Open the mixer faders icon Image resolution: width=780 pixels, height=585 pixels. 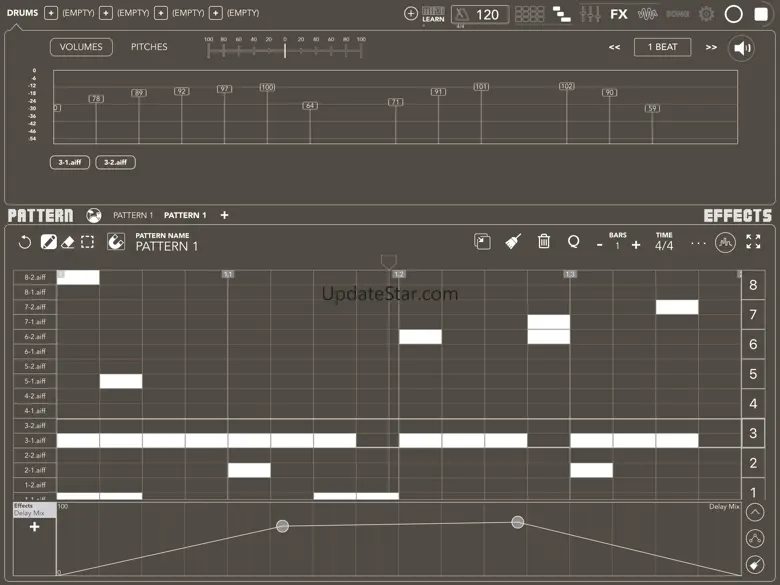click(590, 14)
